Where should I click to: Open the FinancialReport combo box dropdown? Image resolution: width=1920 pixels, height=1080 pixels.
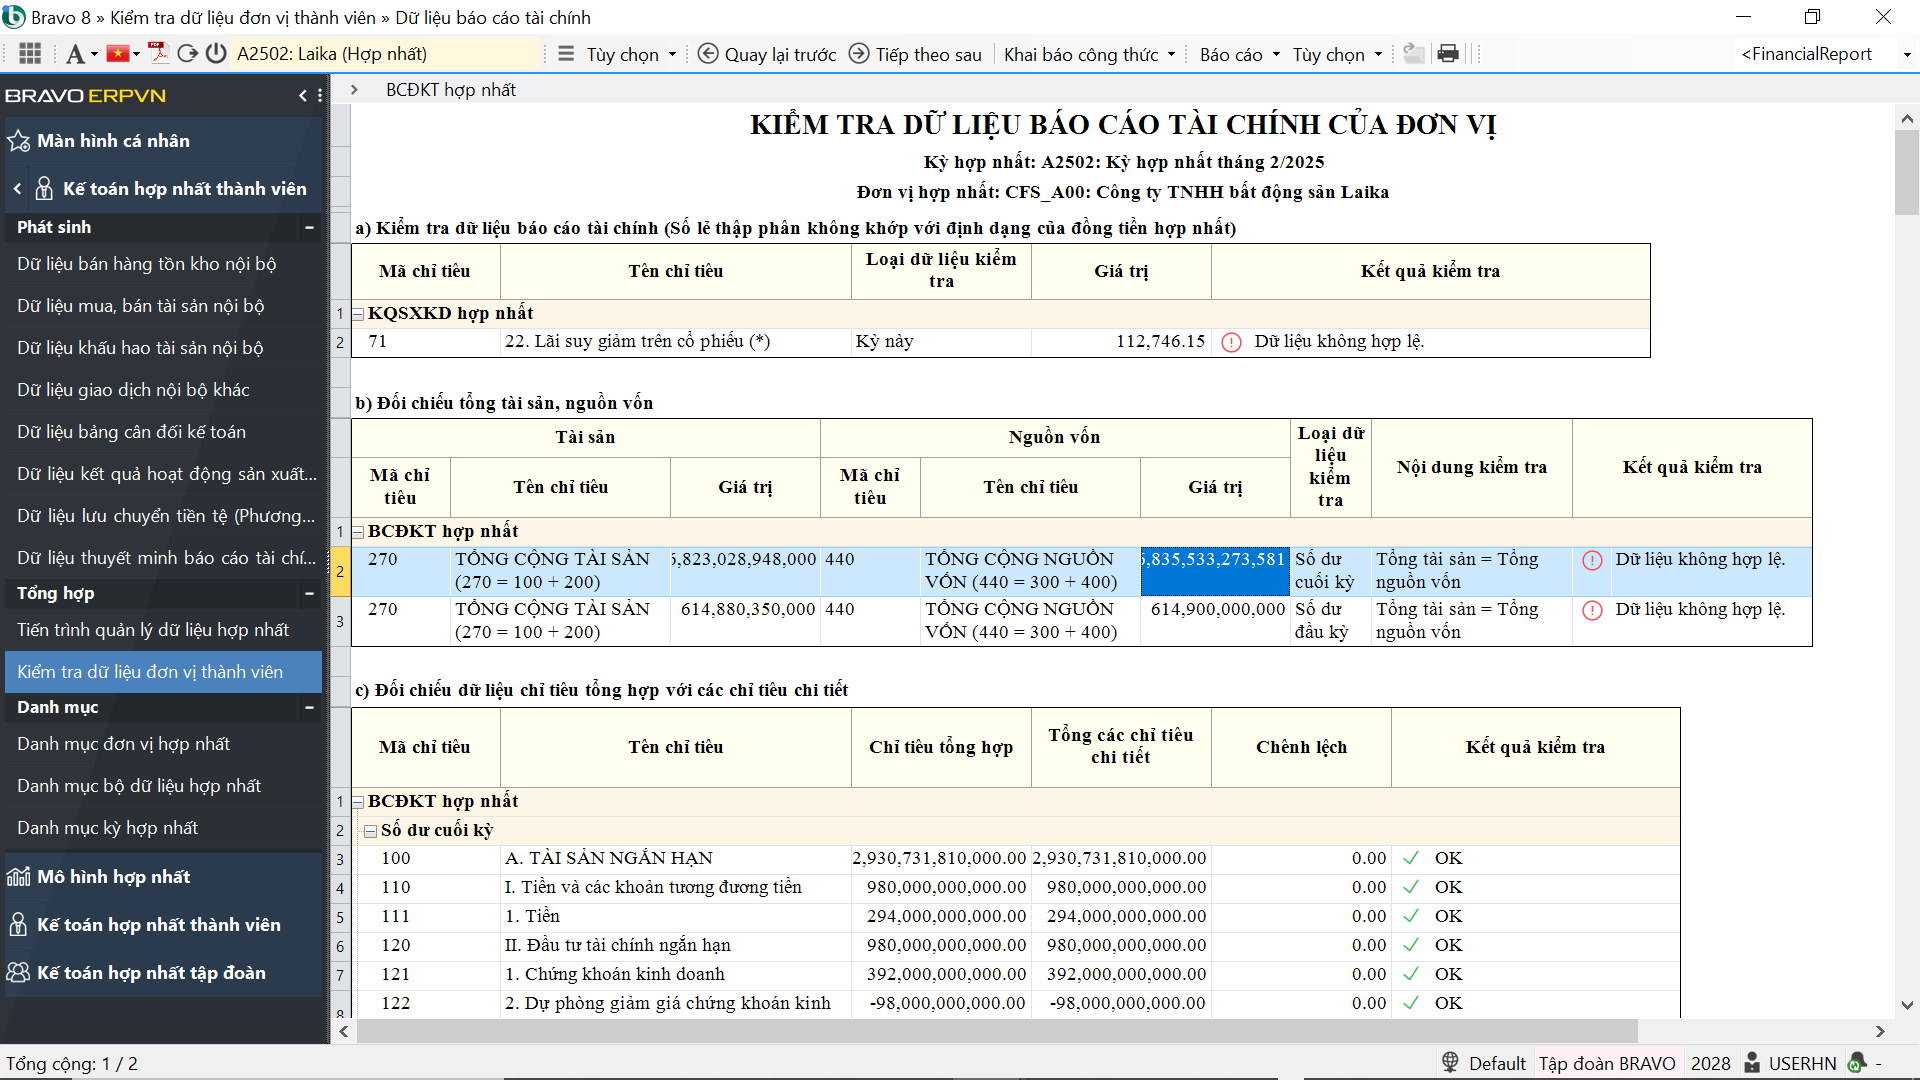[x=1906, y=55]
